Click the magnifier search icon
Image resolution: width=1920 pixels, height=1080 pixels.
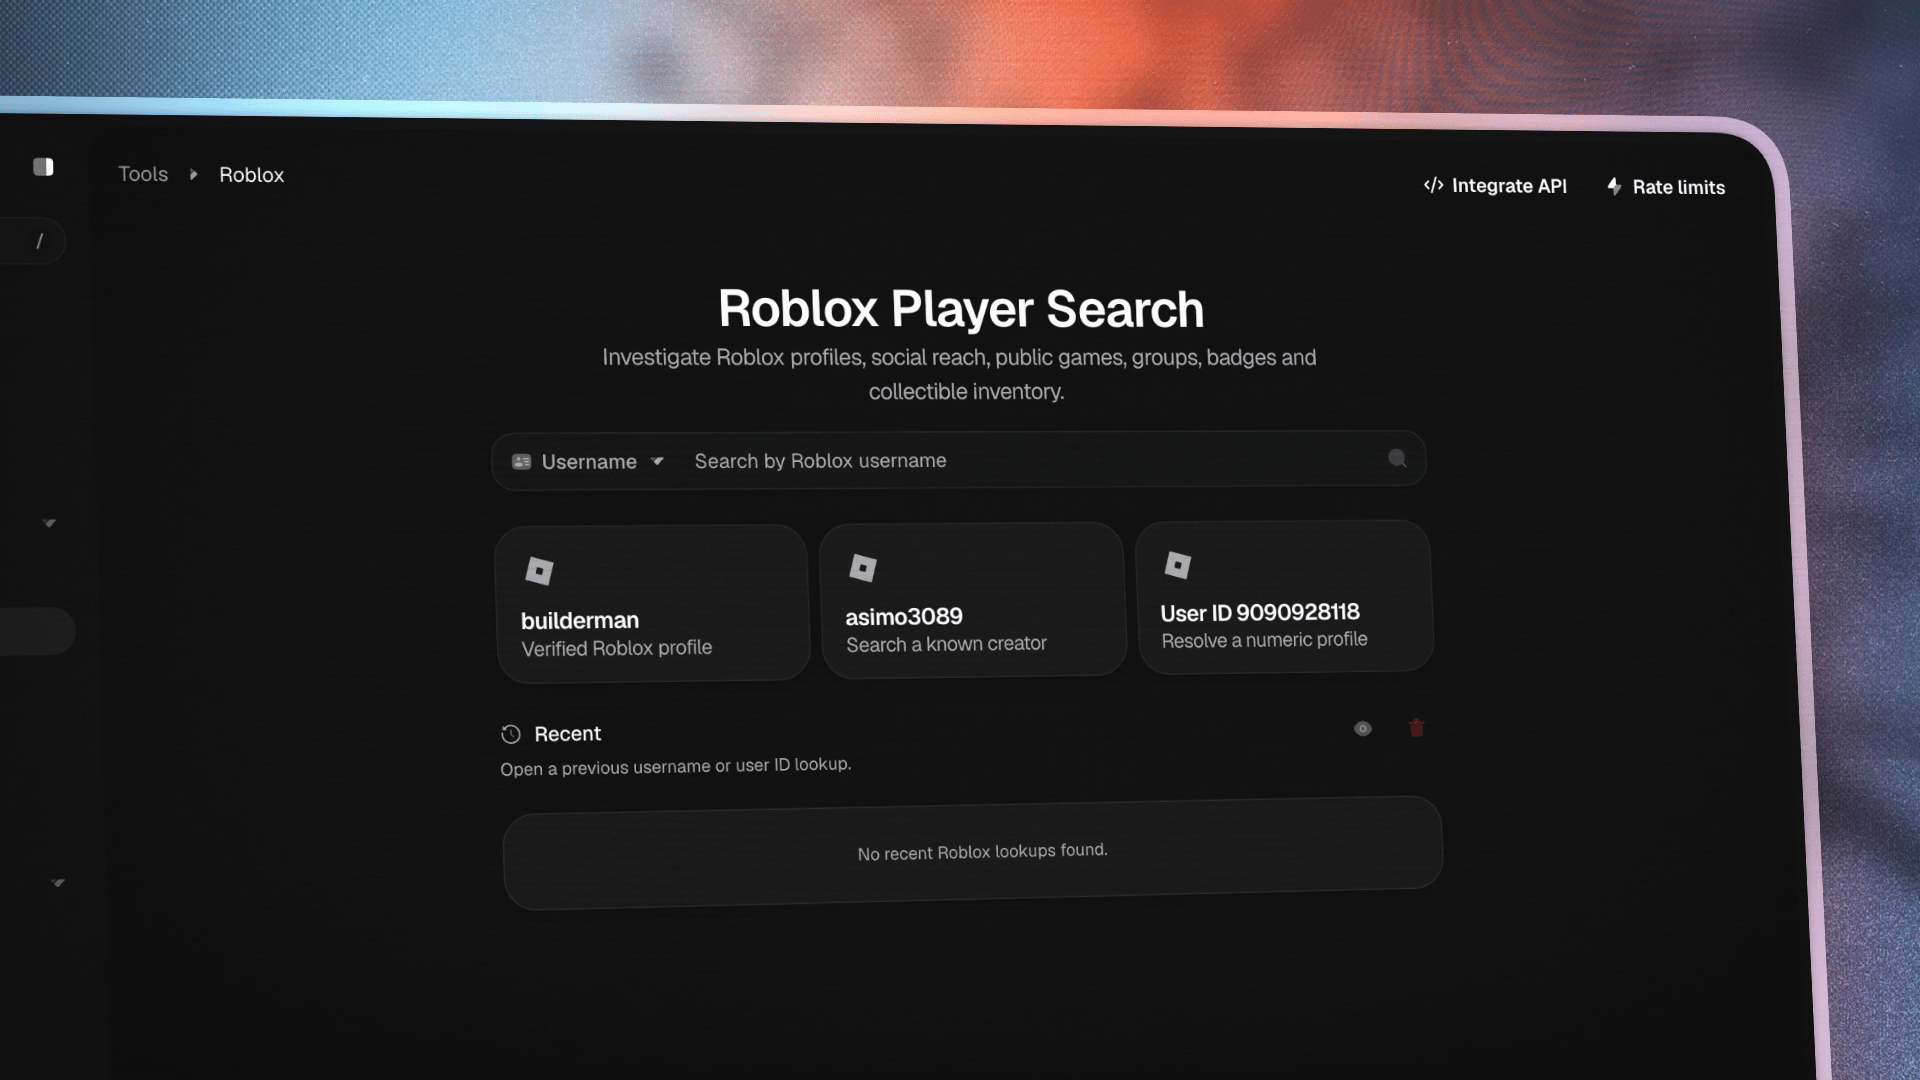[x=1397, y=458]
